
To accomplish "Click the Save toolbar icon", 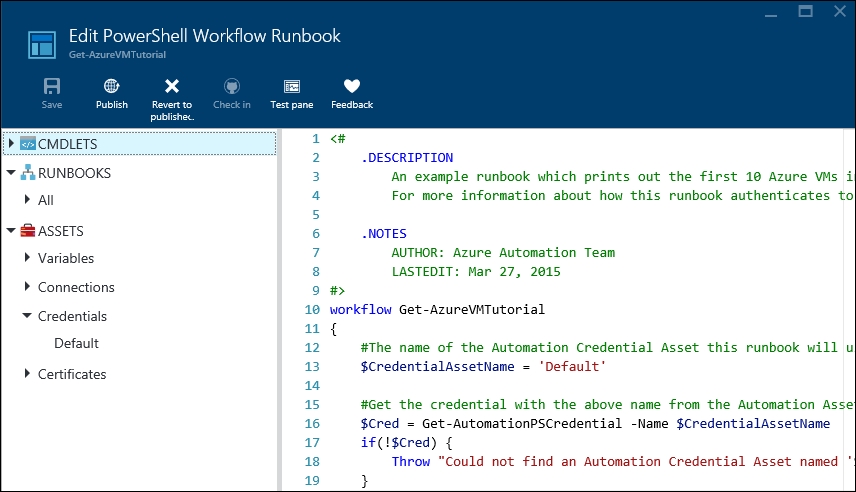I will [52, 86].
